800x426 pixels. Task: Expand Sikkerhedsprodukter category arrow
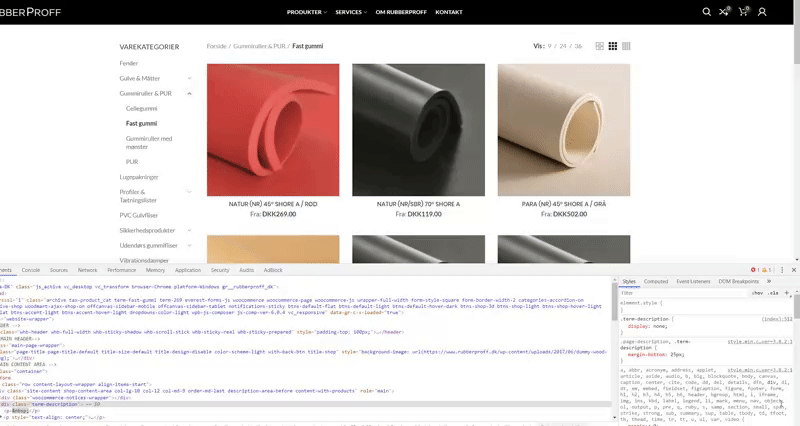pyautogui.click(x=189, y=230)
